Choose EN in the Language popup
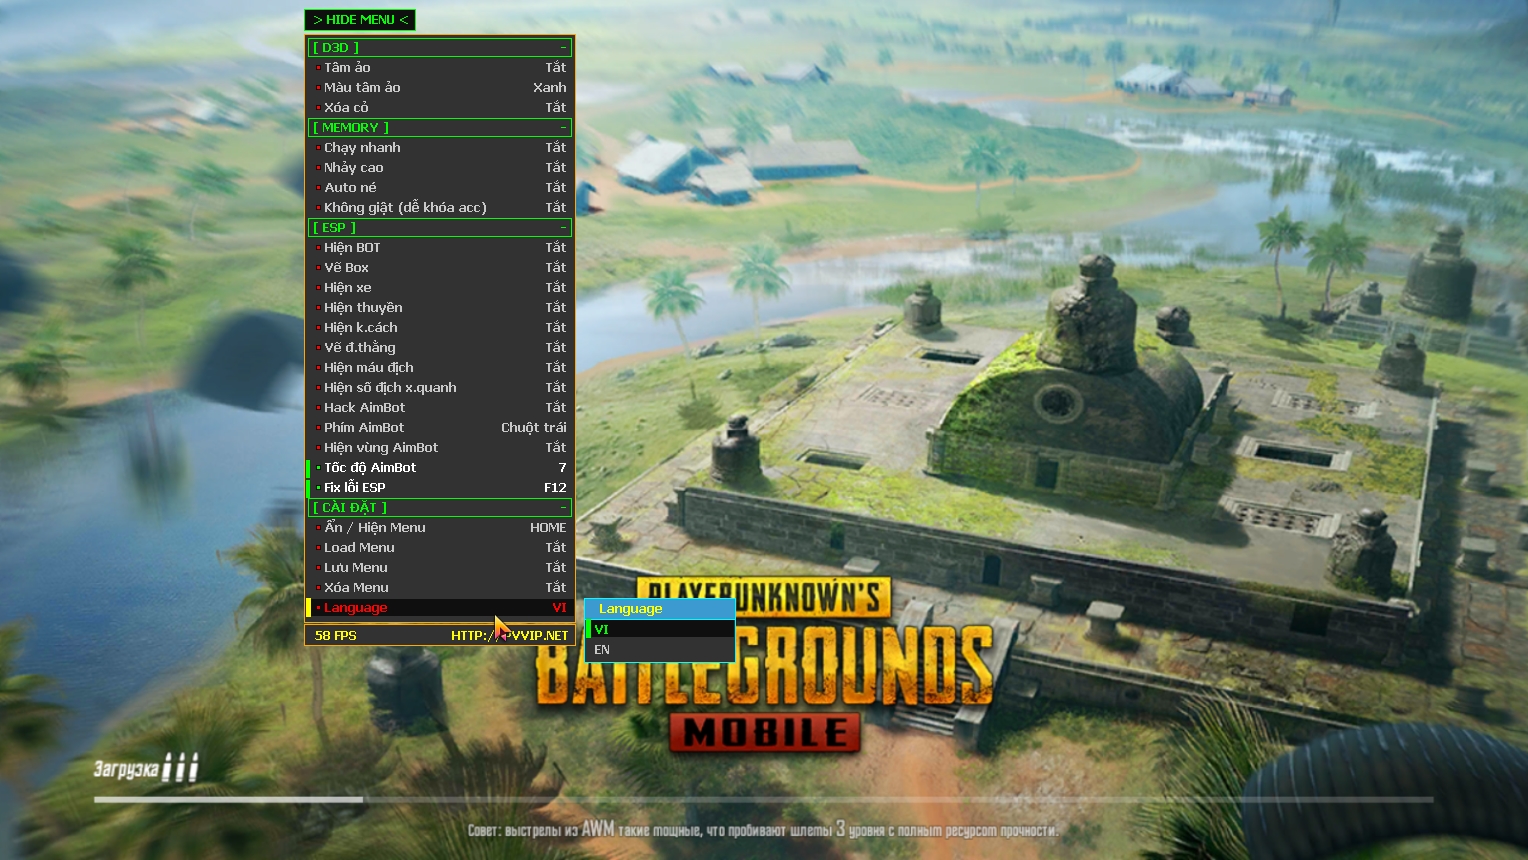 pyautogui.click(x=660, y=649)
